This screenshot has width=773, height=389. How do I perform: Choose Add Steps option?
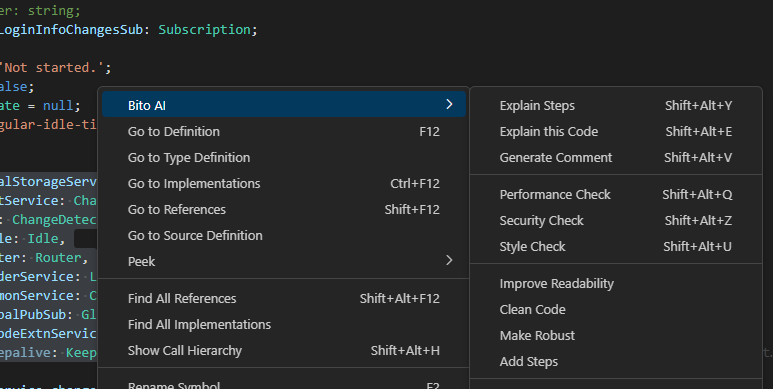(x=616, y=361)
